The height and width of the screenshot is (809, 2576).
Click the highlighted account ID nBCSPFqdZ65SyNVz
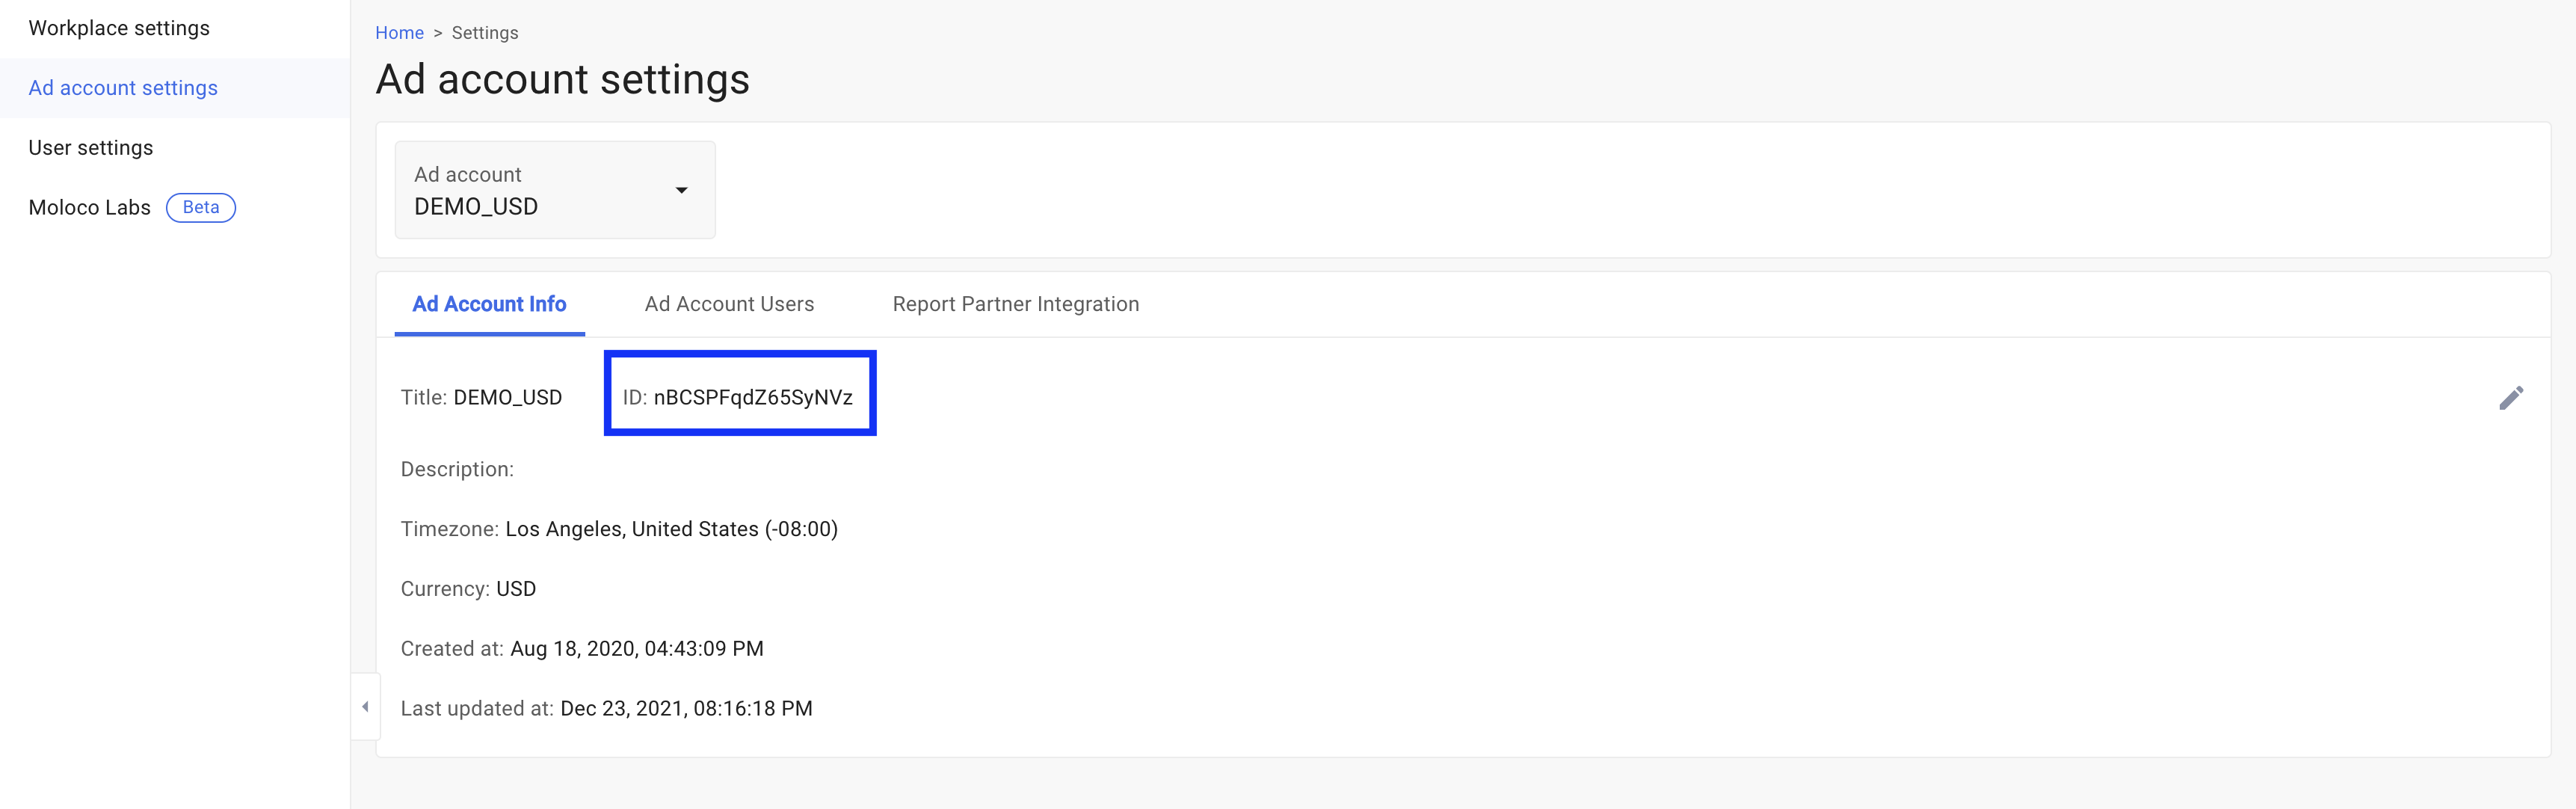pyautogui.click(x=753, y=395)
